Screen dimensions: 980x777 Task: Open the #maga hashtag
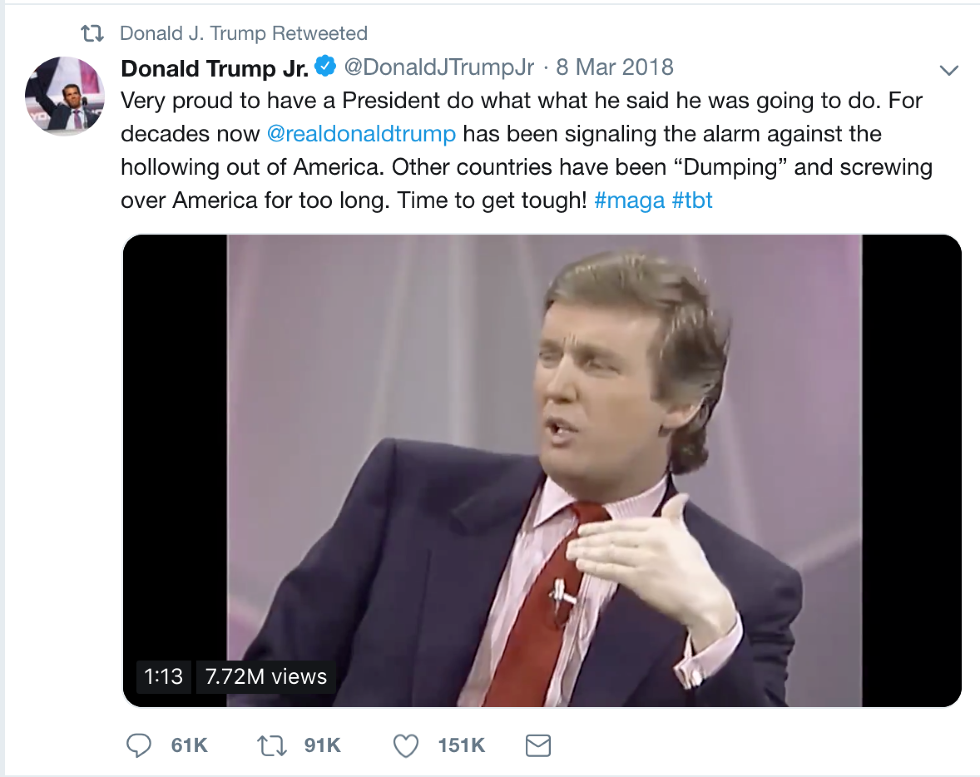tap(629, 200)
